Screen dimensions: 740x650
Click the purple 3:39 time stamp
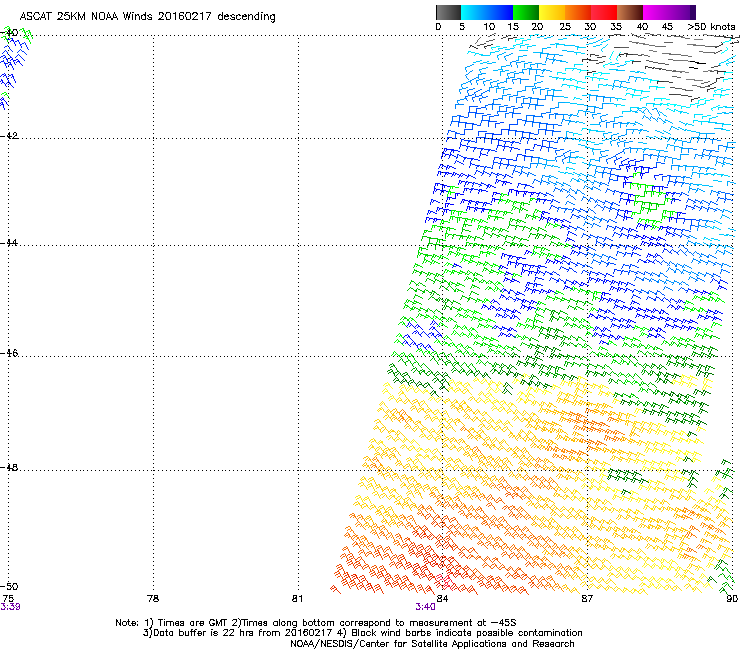coord(10,607)
